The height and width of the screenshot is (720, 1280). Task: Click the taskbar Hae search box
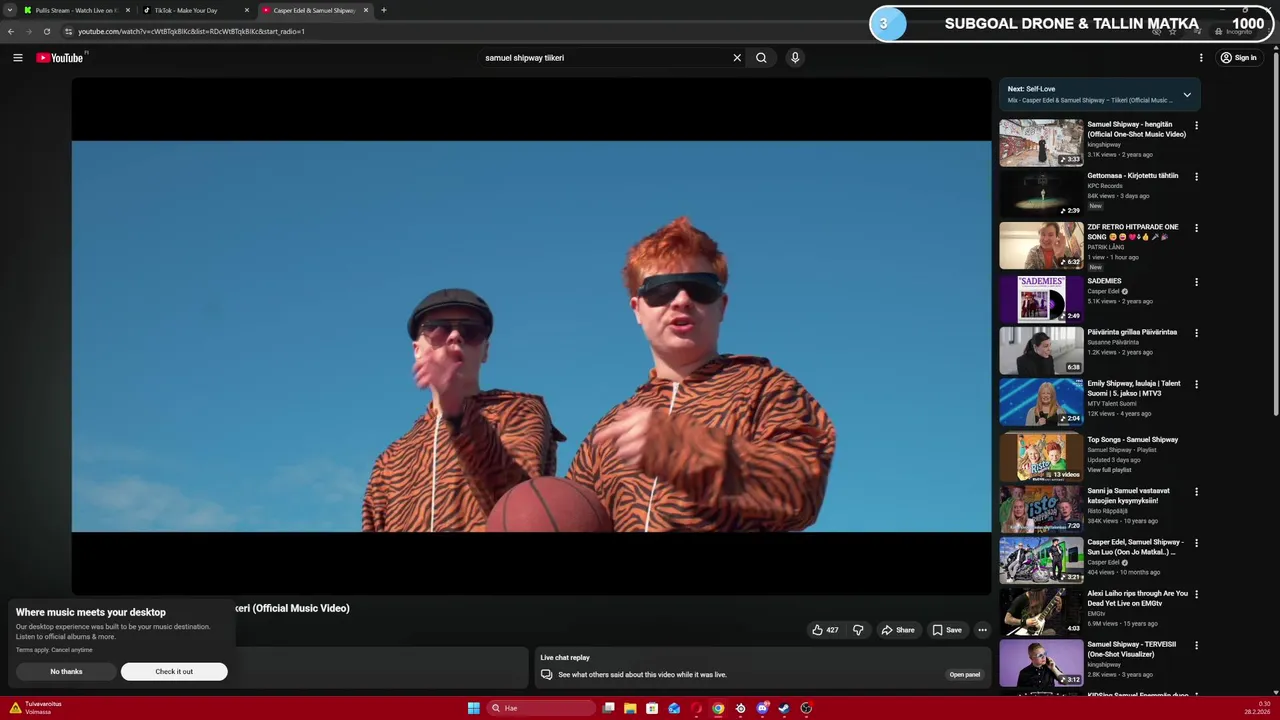click(541, 708)
